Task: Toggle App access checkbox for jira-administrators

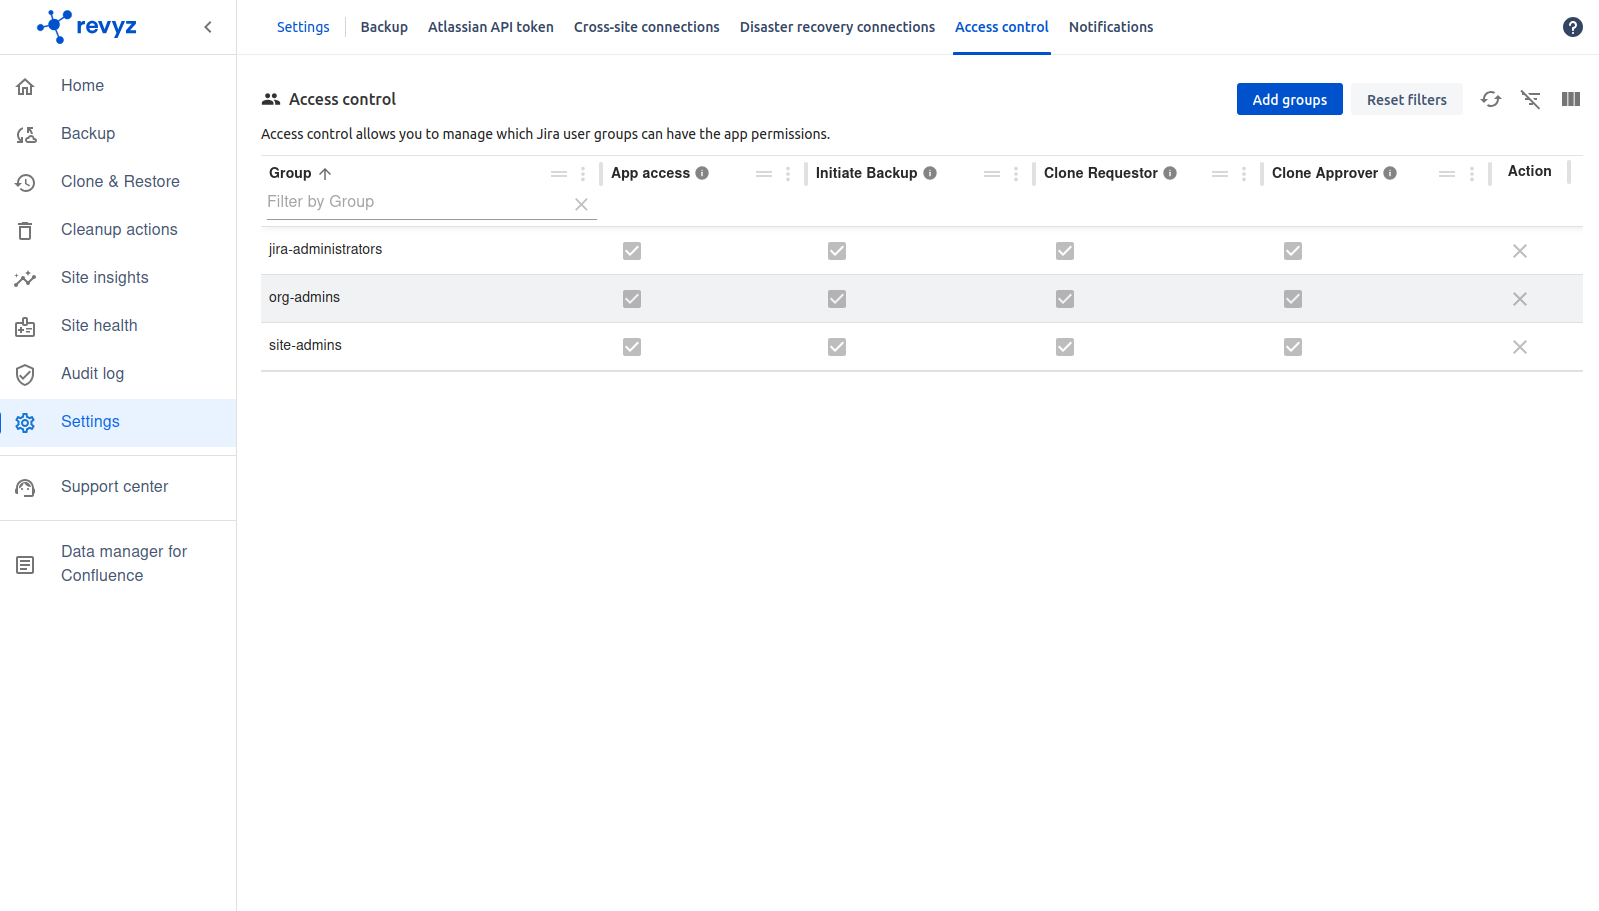Action: coord(632,251)
